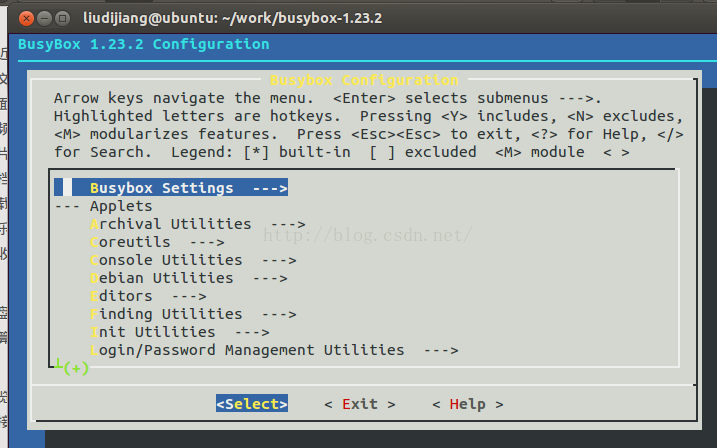The width and height of the screenshot is (717, 448).
Task: Open Editors submenu
Action: coord(148,296)
